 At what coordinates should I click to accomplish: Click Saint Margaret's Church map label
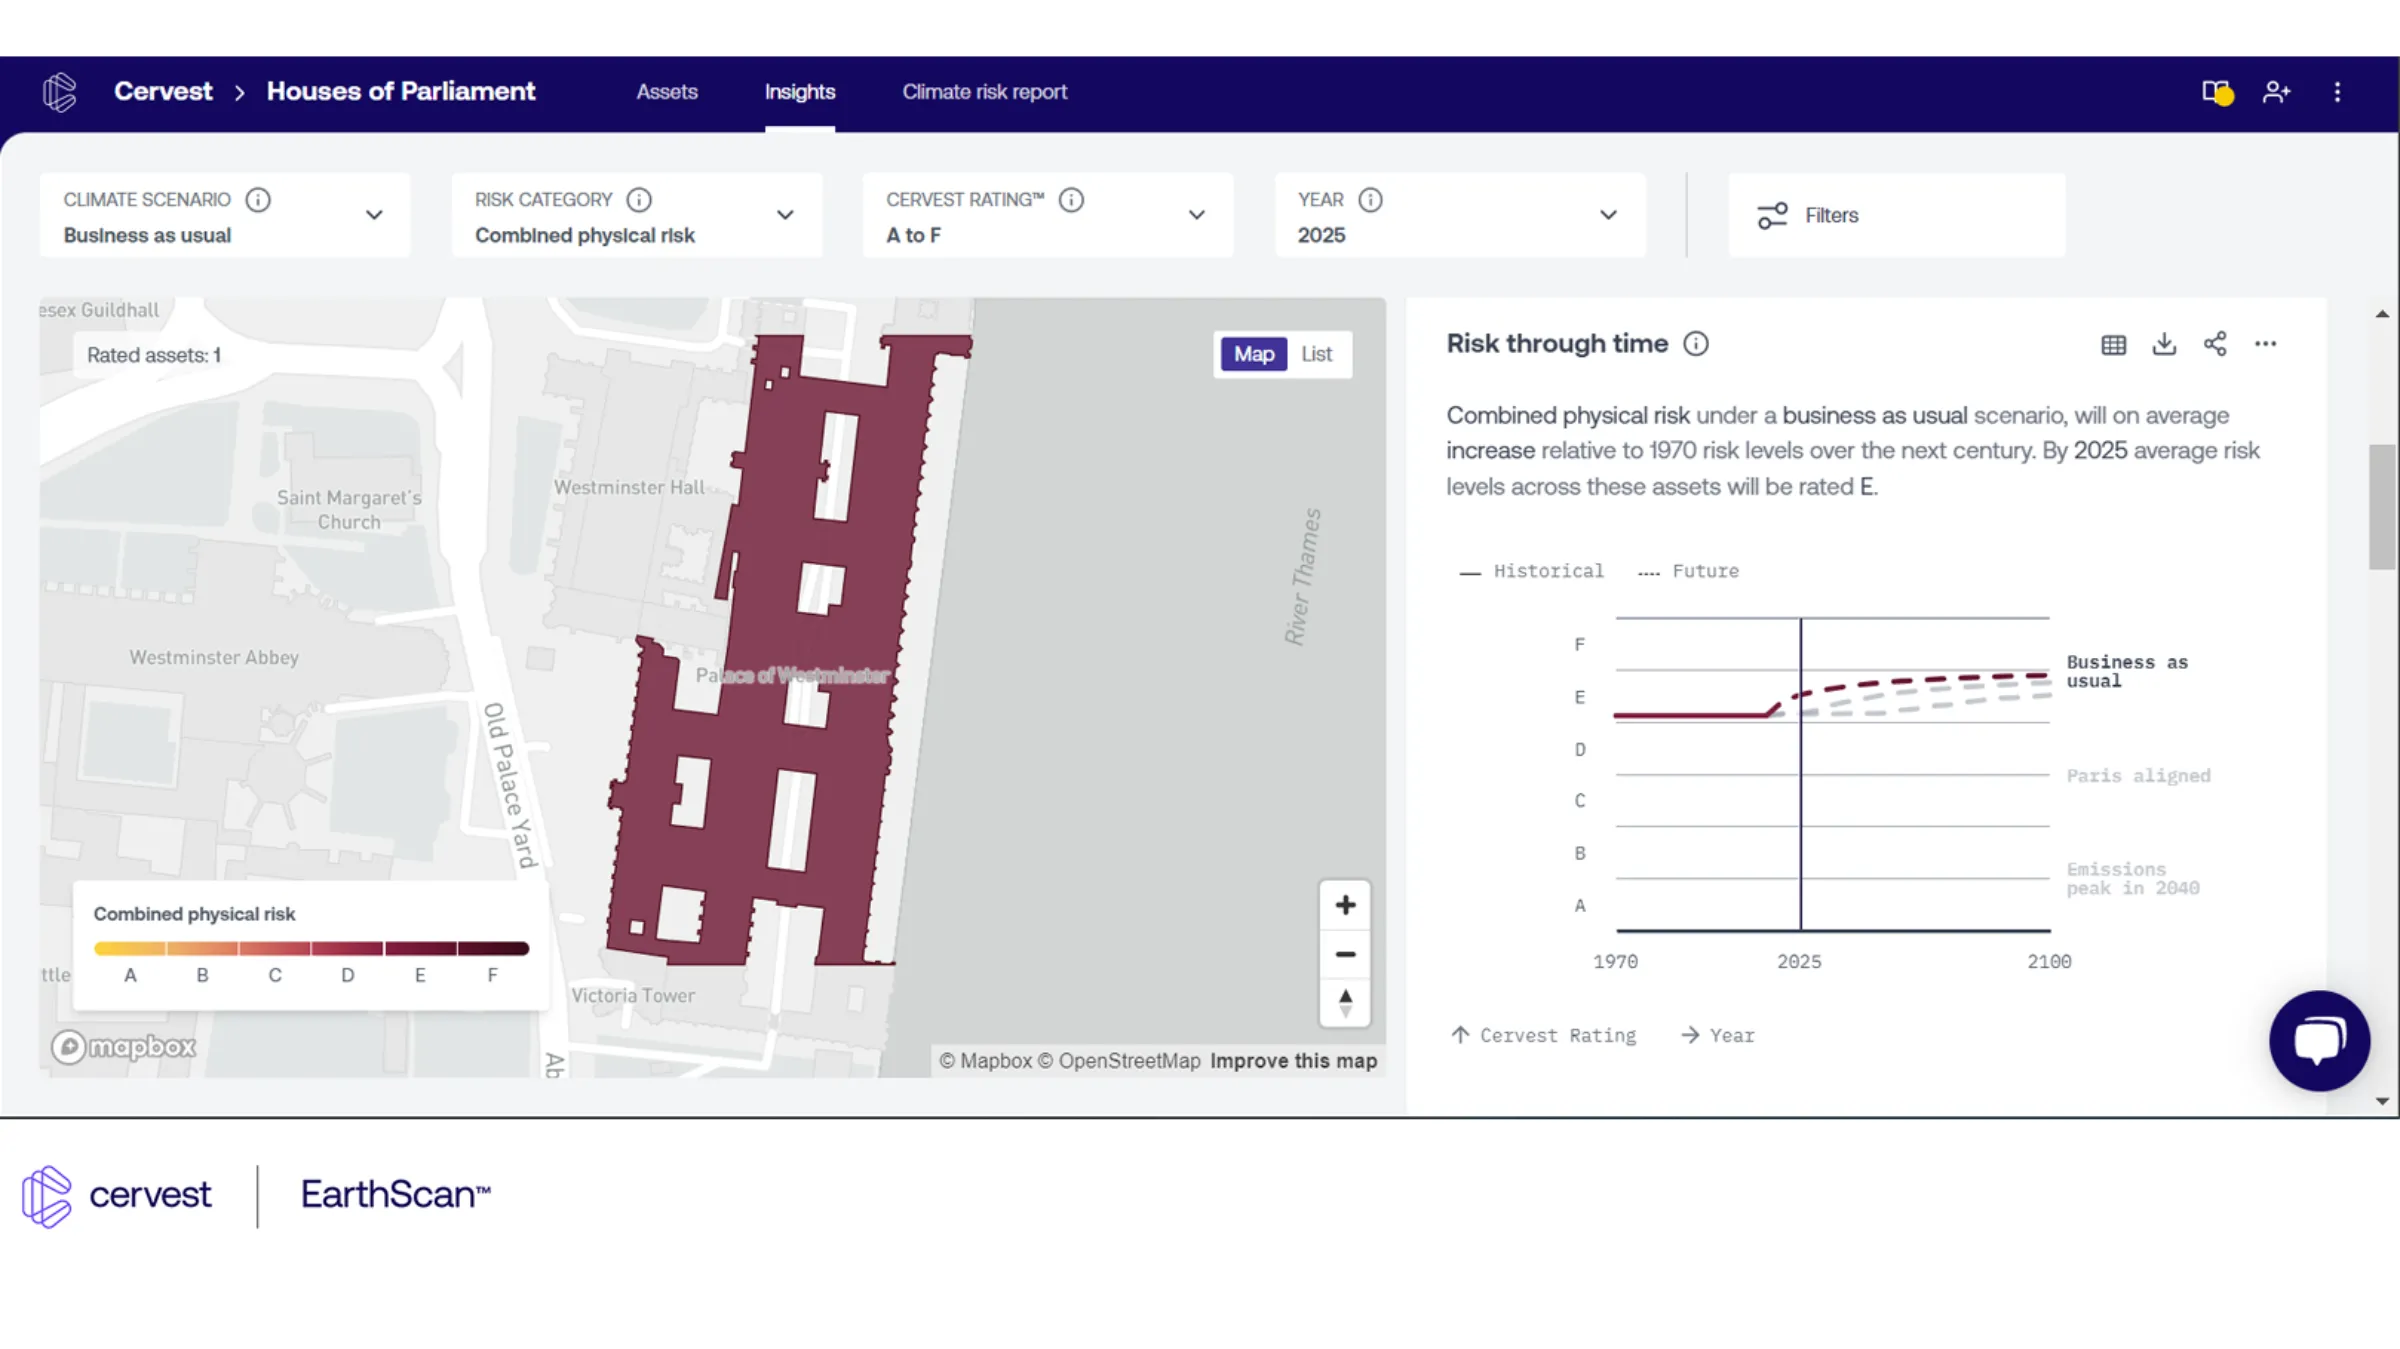click(349, 509)
